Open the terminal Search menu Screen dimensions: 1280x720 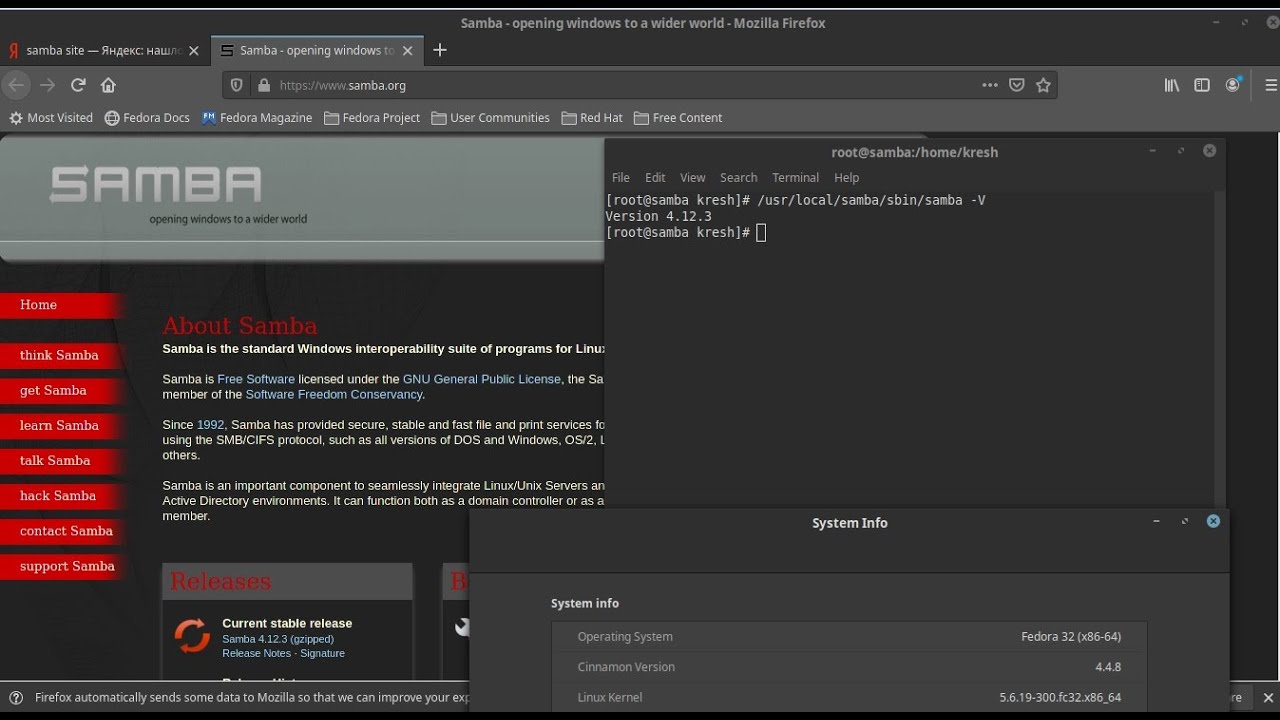coord(739,177)
